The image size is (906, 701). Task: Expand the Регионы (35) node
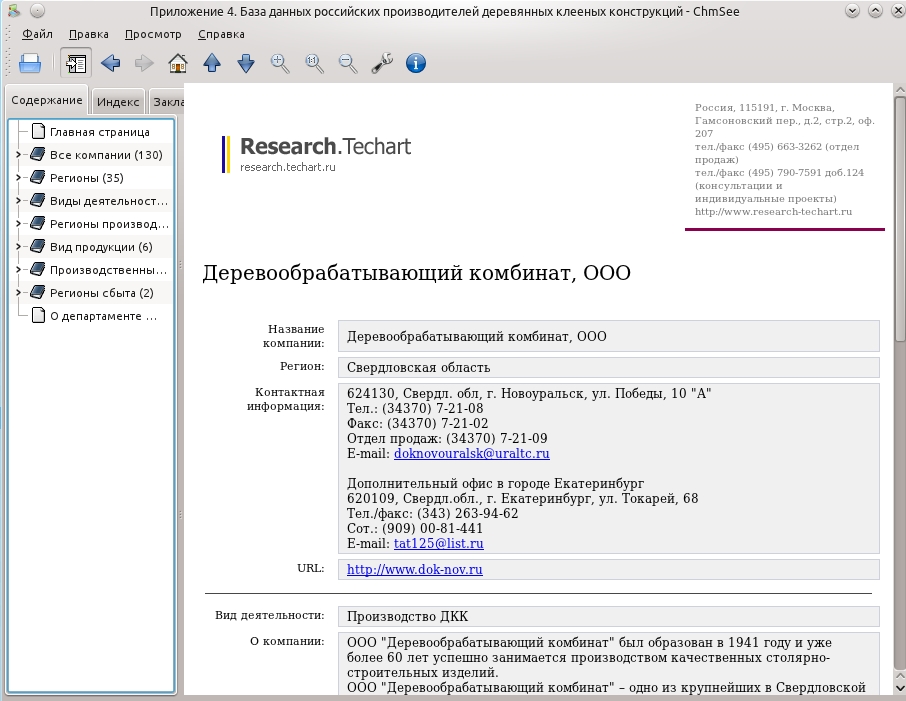pyautogui.click(x=18, y=178)
